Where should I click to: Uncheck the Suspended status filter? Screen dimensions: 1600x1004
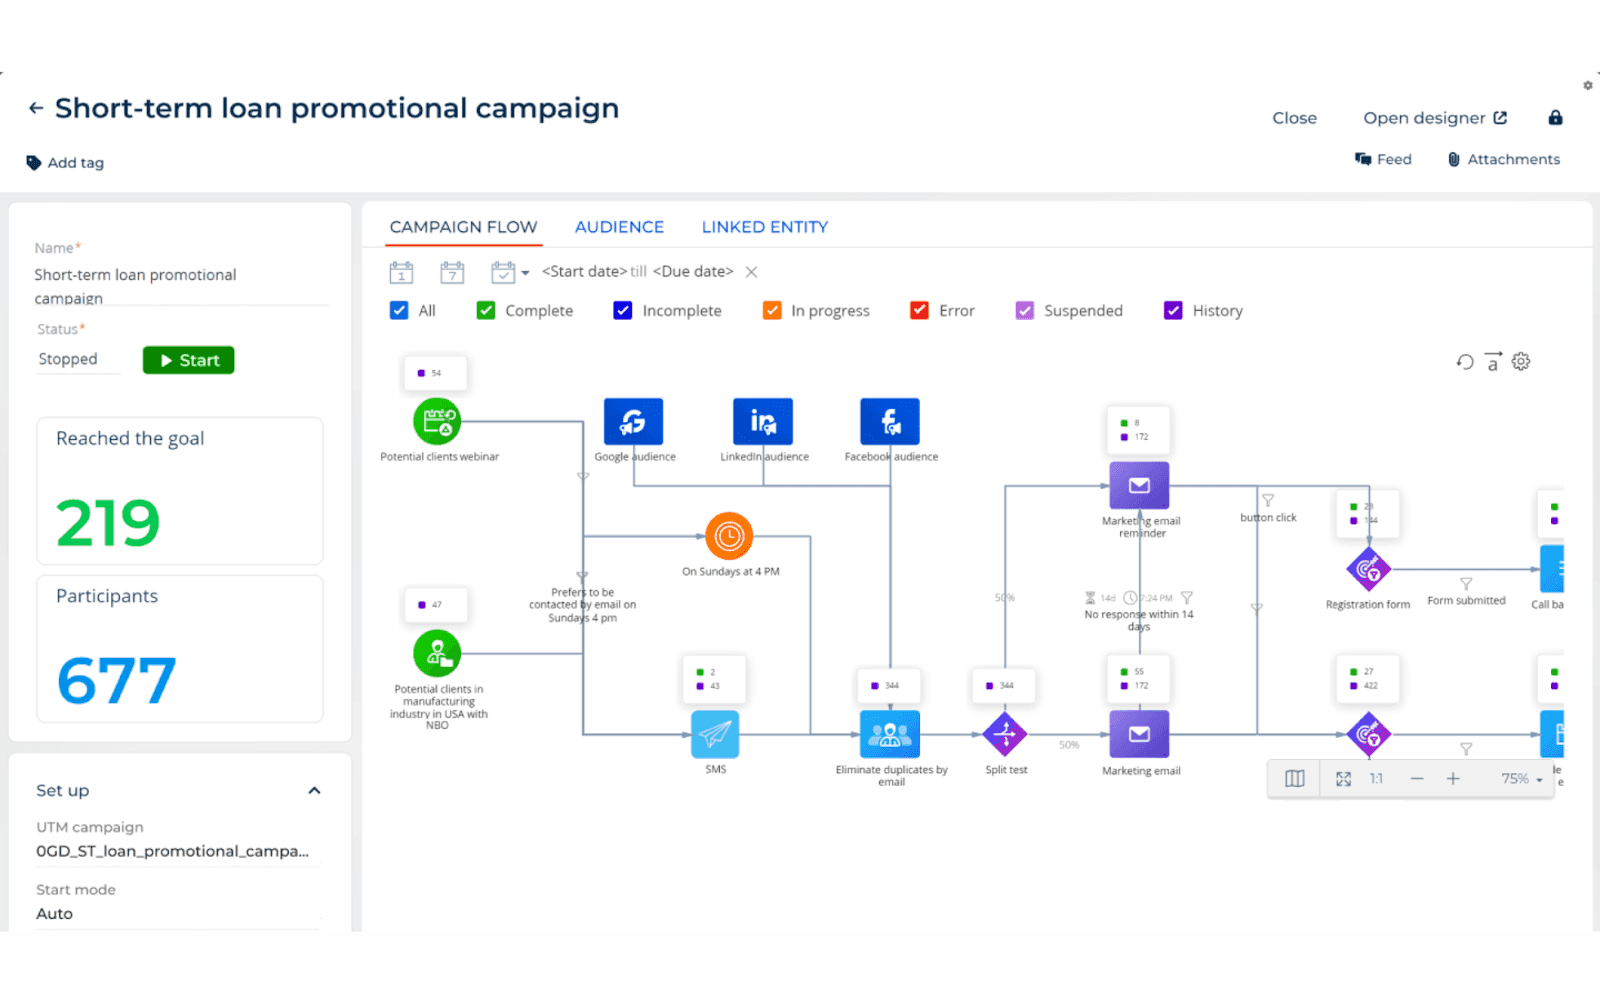click(x=1024, y=310)
